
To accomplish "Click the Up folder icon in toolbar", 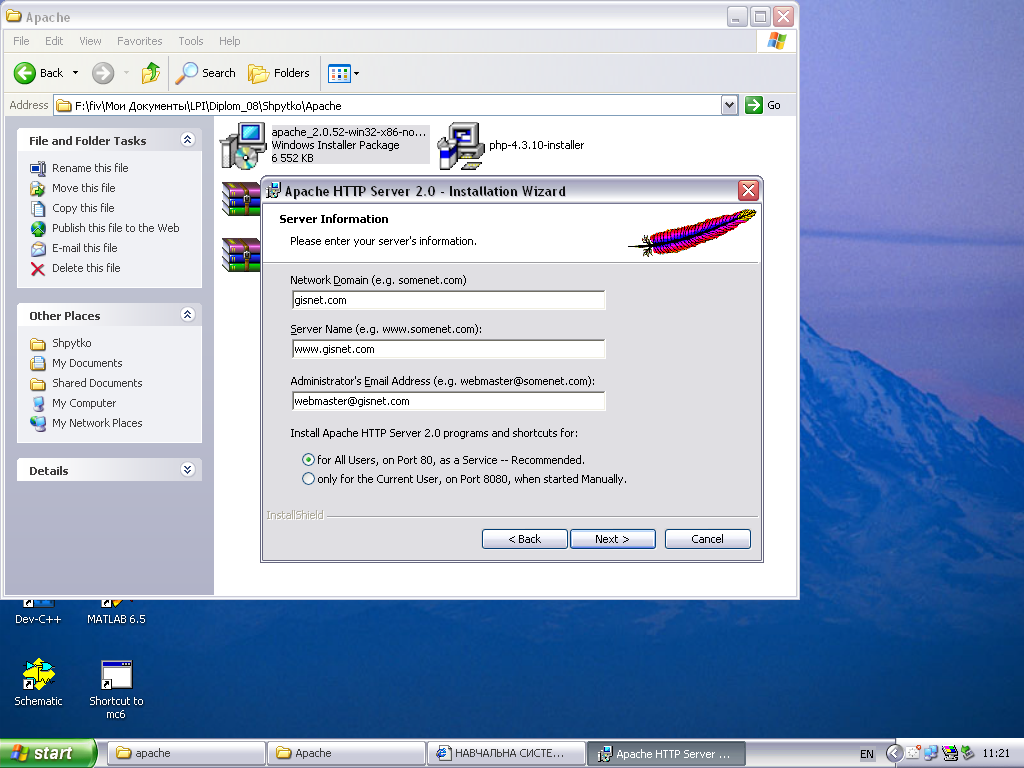I will 151,73.
